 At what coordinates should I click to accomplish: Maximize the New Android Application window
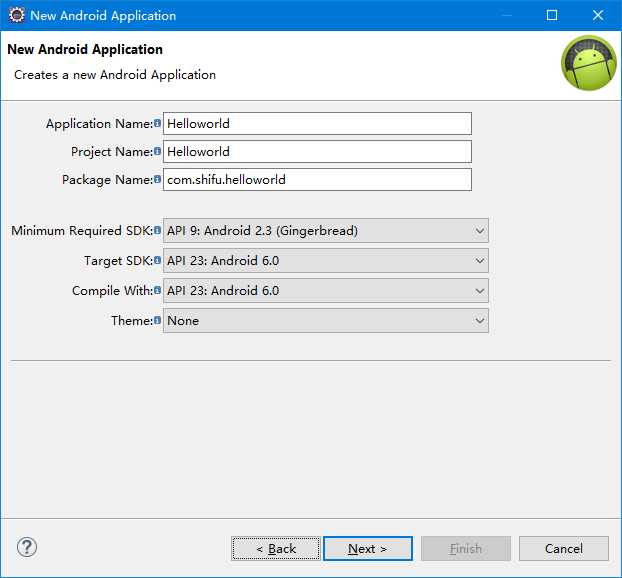[x=552, y=15]
